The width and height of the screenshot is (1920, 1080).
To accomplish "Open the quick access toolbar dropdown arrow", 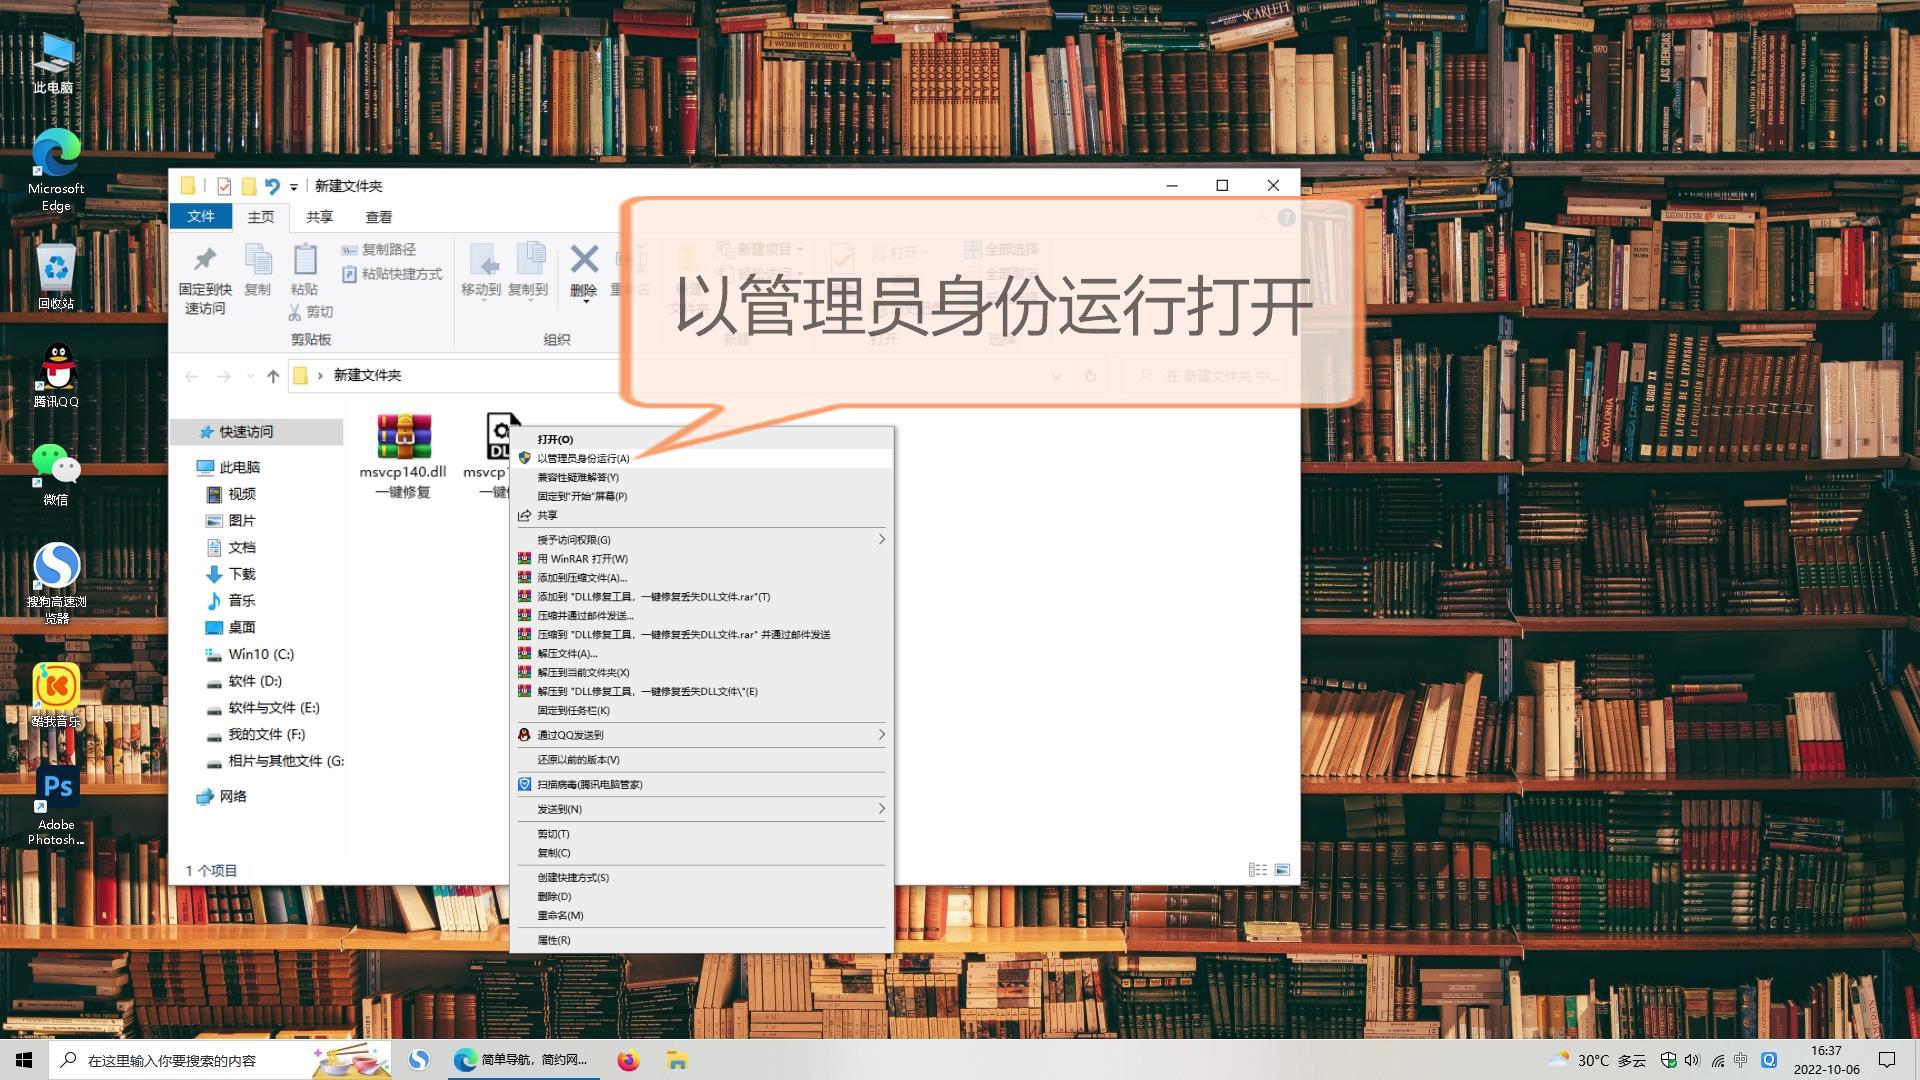I will (x=294, y=187).
